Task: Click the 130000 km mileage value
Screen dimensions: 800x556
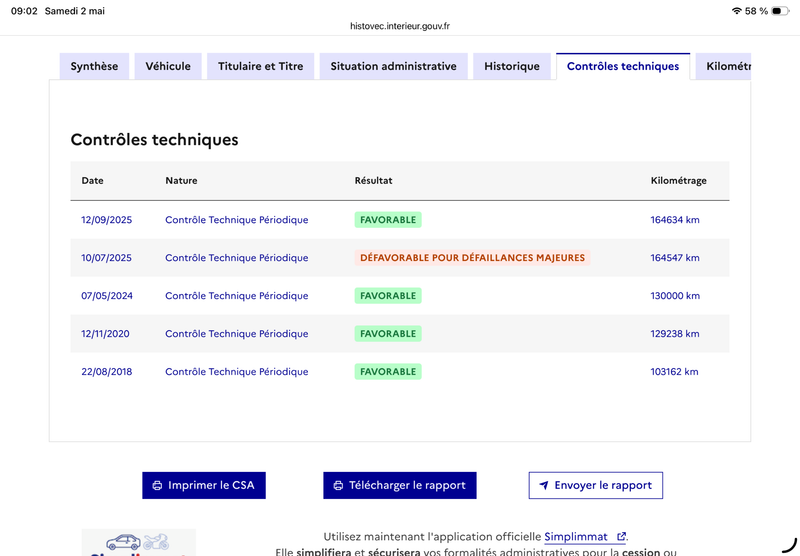Action: click(675, 296)
